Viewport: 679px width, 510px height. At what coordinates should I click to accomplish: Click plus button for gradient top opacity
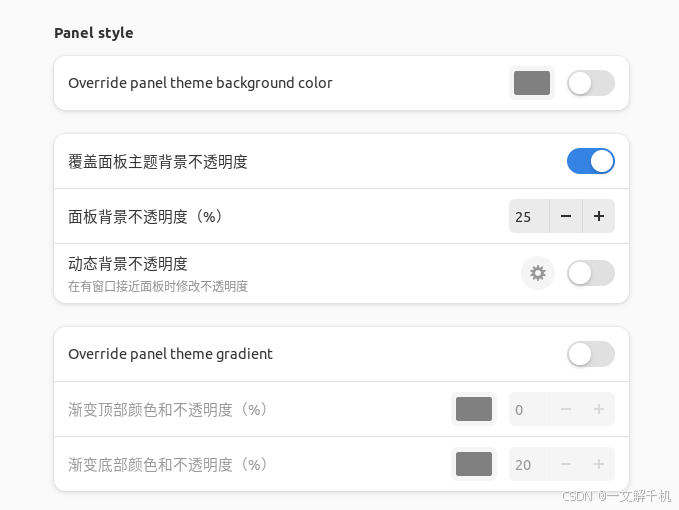click(x=599, y=409)
